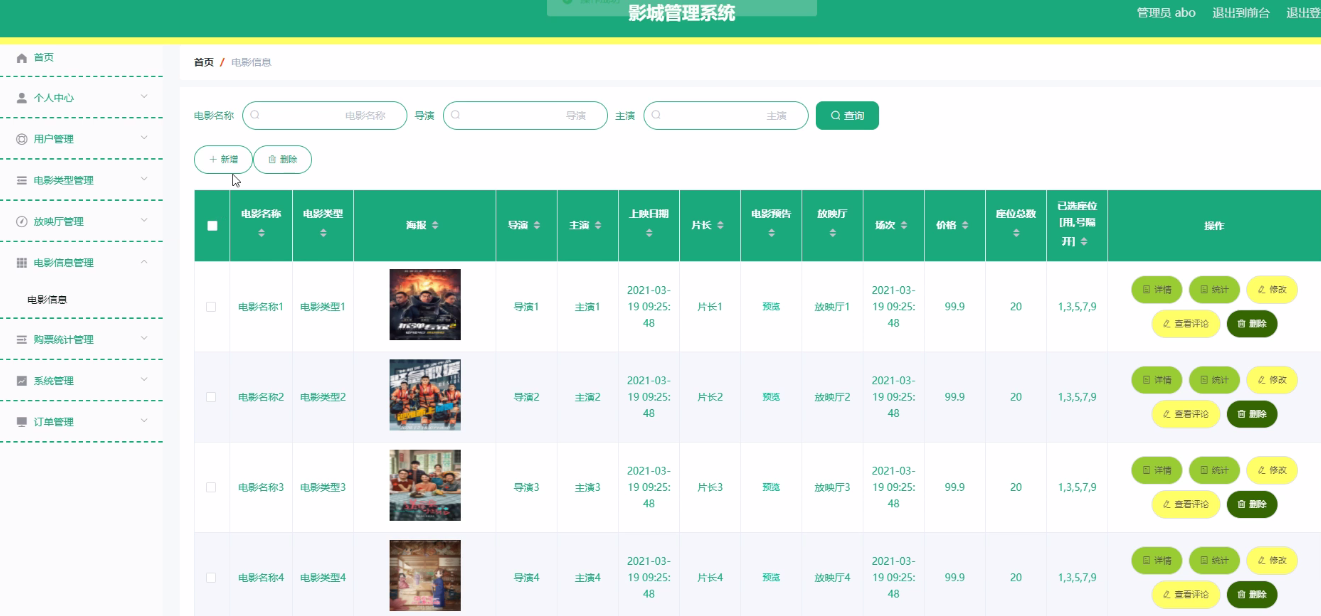
Task: Expand the 电影类型管理 menu chevron
Action: (144, 180)
